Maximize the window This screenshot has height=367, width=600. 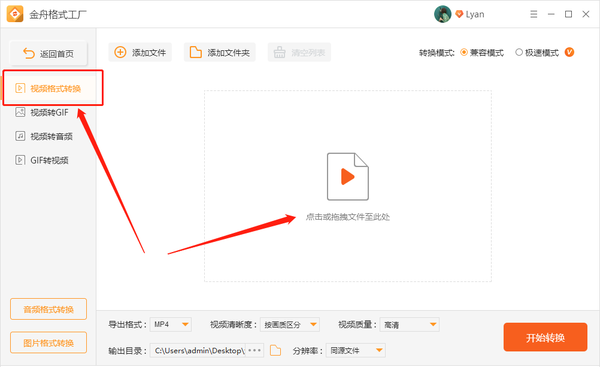click(x=569, y=14)
